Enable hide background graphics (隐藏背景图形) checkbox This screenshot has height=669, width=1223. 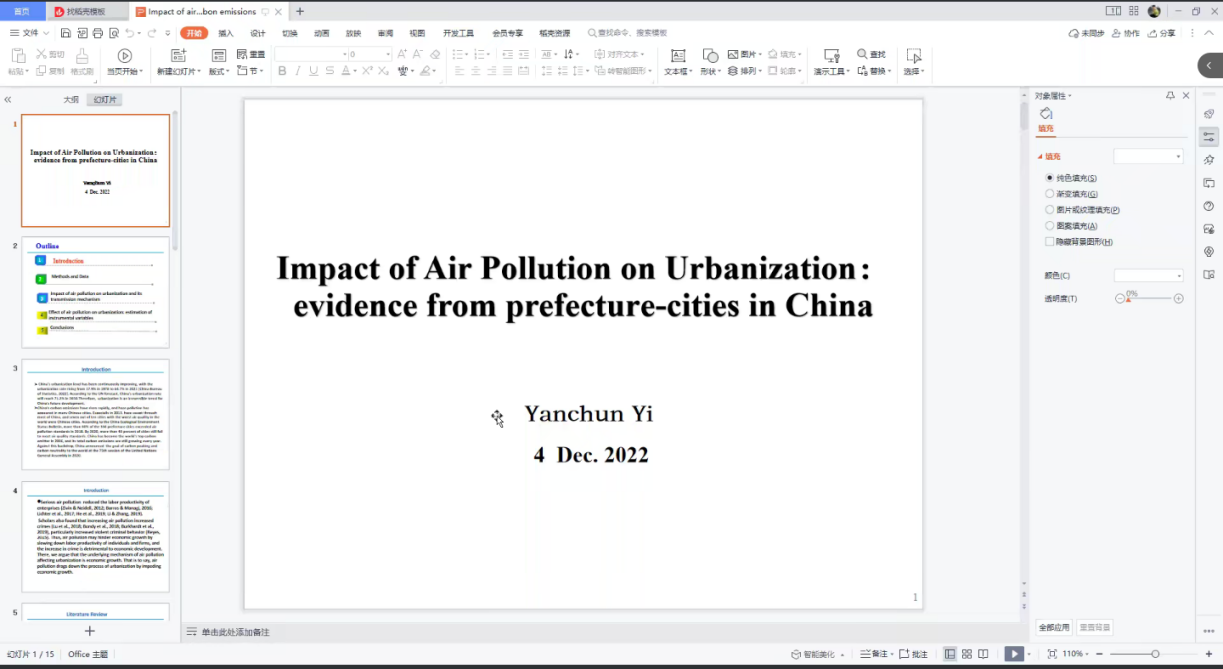(x=1050, y=242)
